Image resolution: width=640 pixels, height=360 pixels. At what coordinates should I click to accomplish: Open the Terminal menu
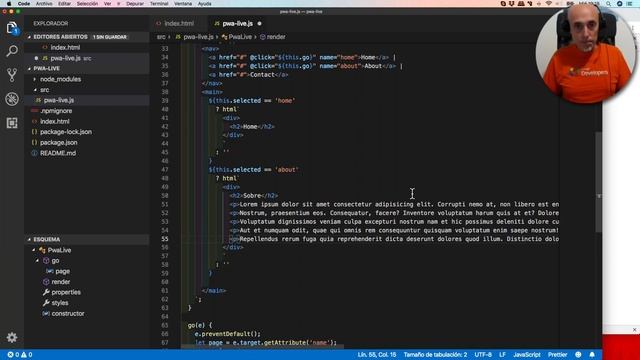[159, 4]
